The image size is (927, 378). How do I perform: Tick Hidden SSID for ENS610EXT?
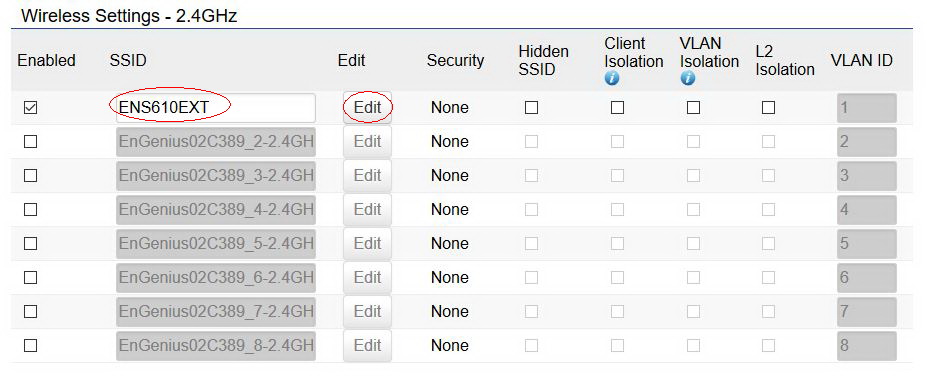(531, 108)
